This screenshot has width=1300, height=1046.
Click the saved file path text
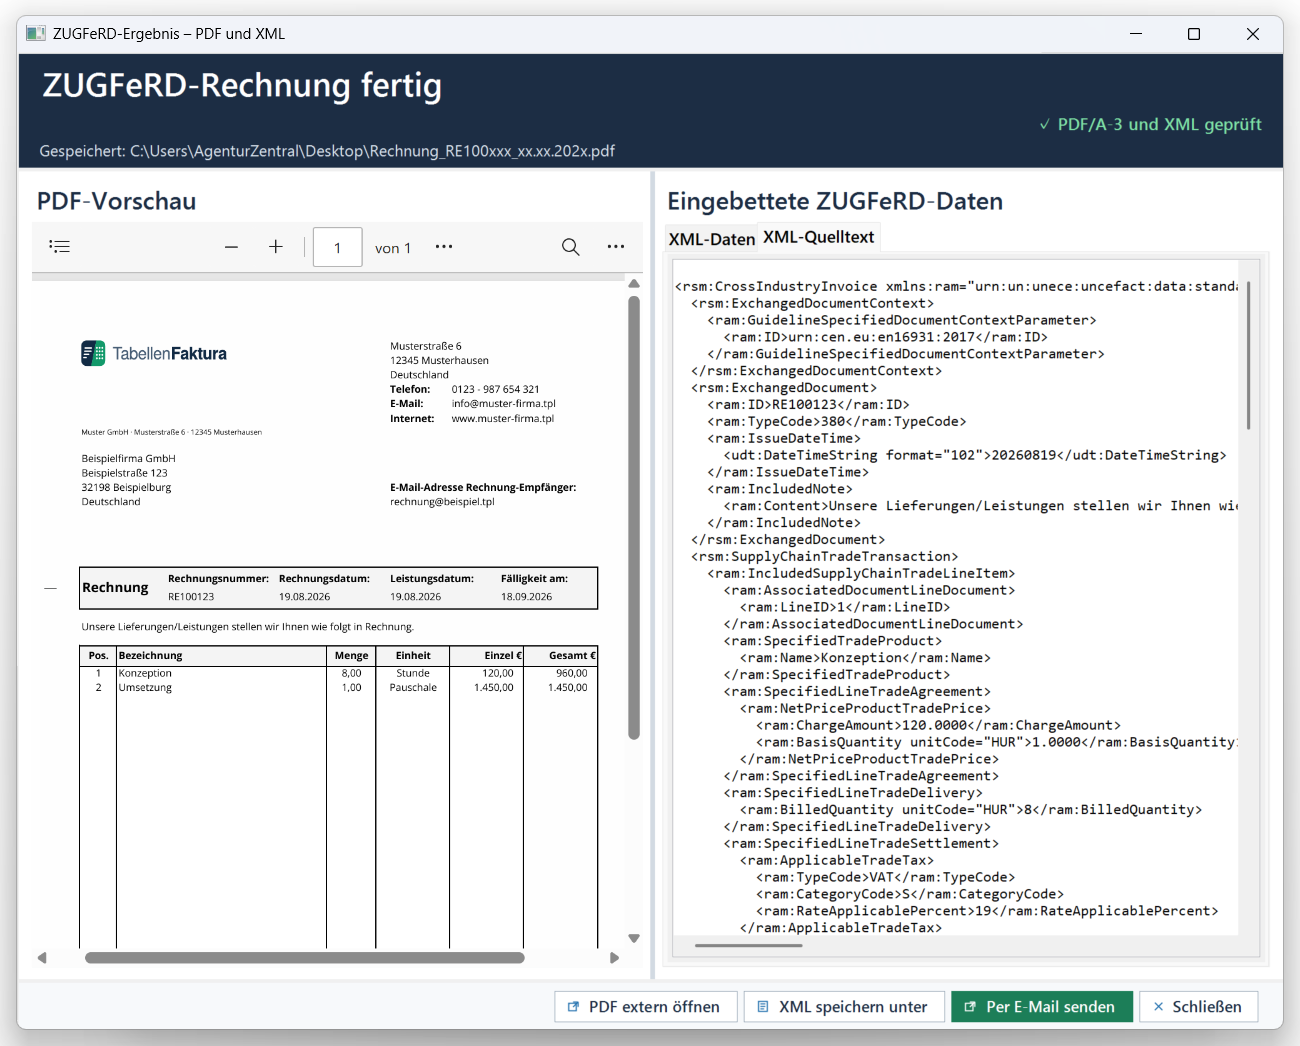pyautogui.click(x=327, y=151)
